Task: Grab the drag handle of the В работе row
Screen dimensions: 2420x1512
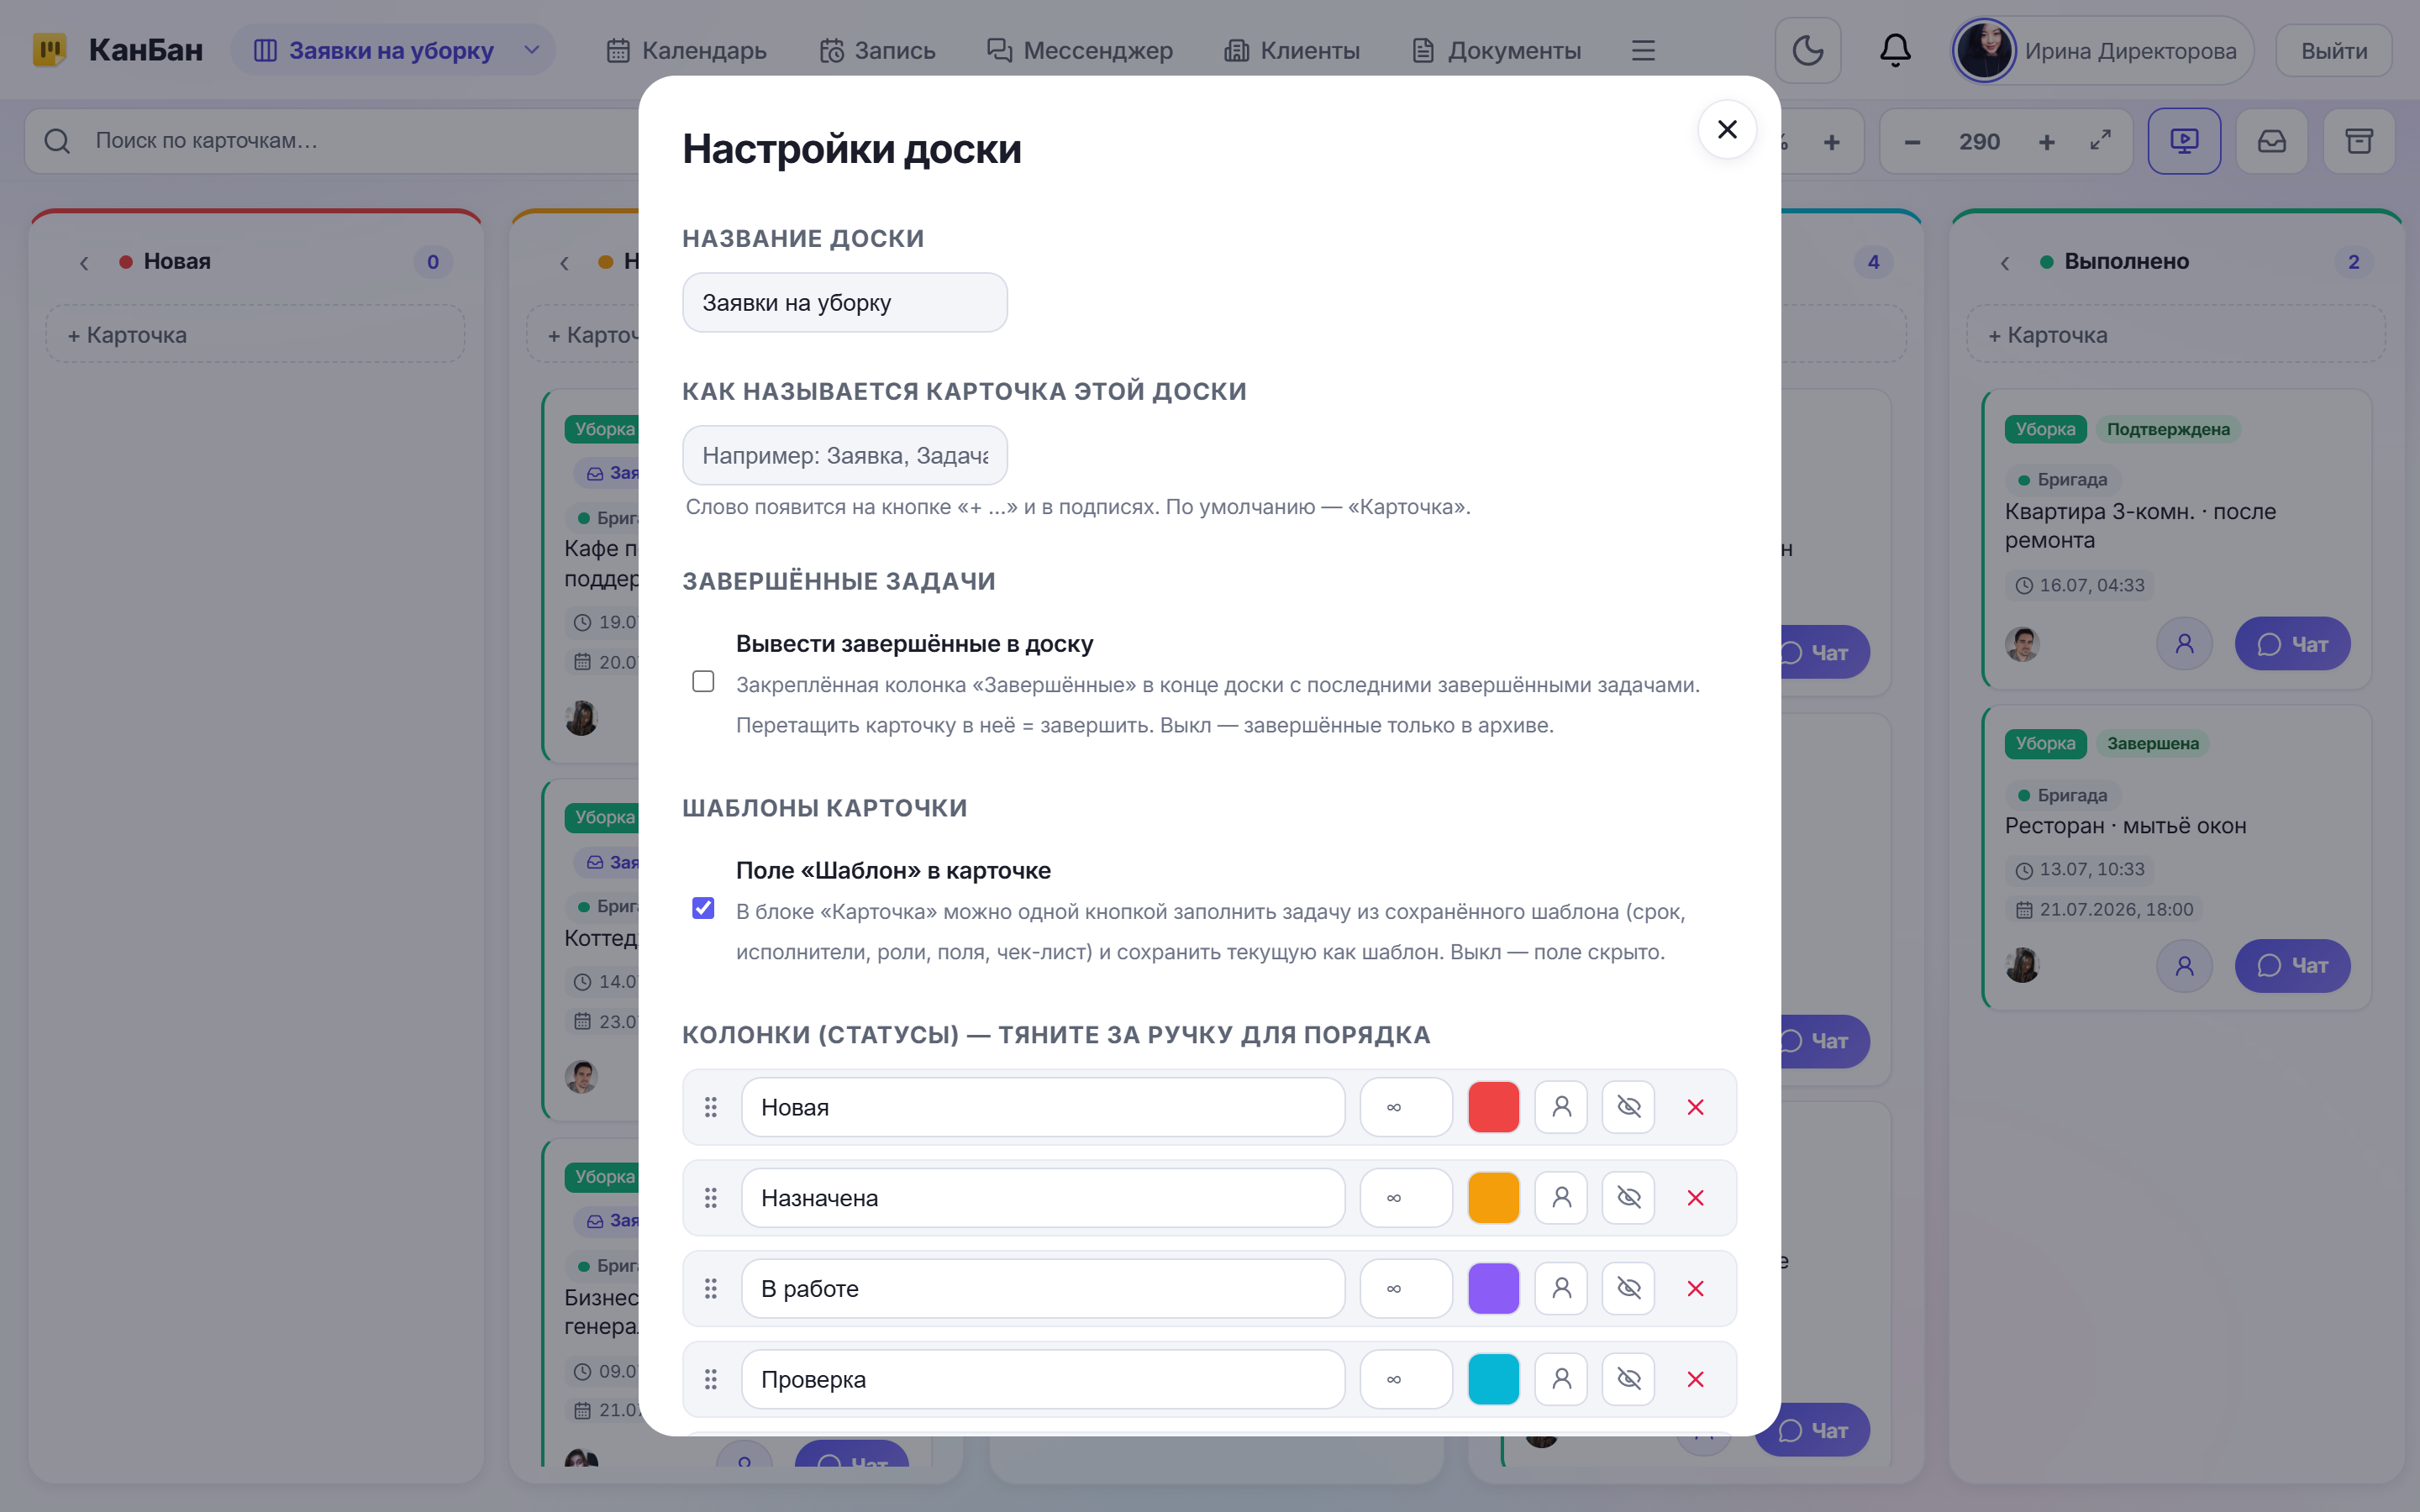Action: coord(710,1288)
